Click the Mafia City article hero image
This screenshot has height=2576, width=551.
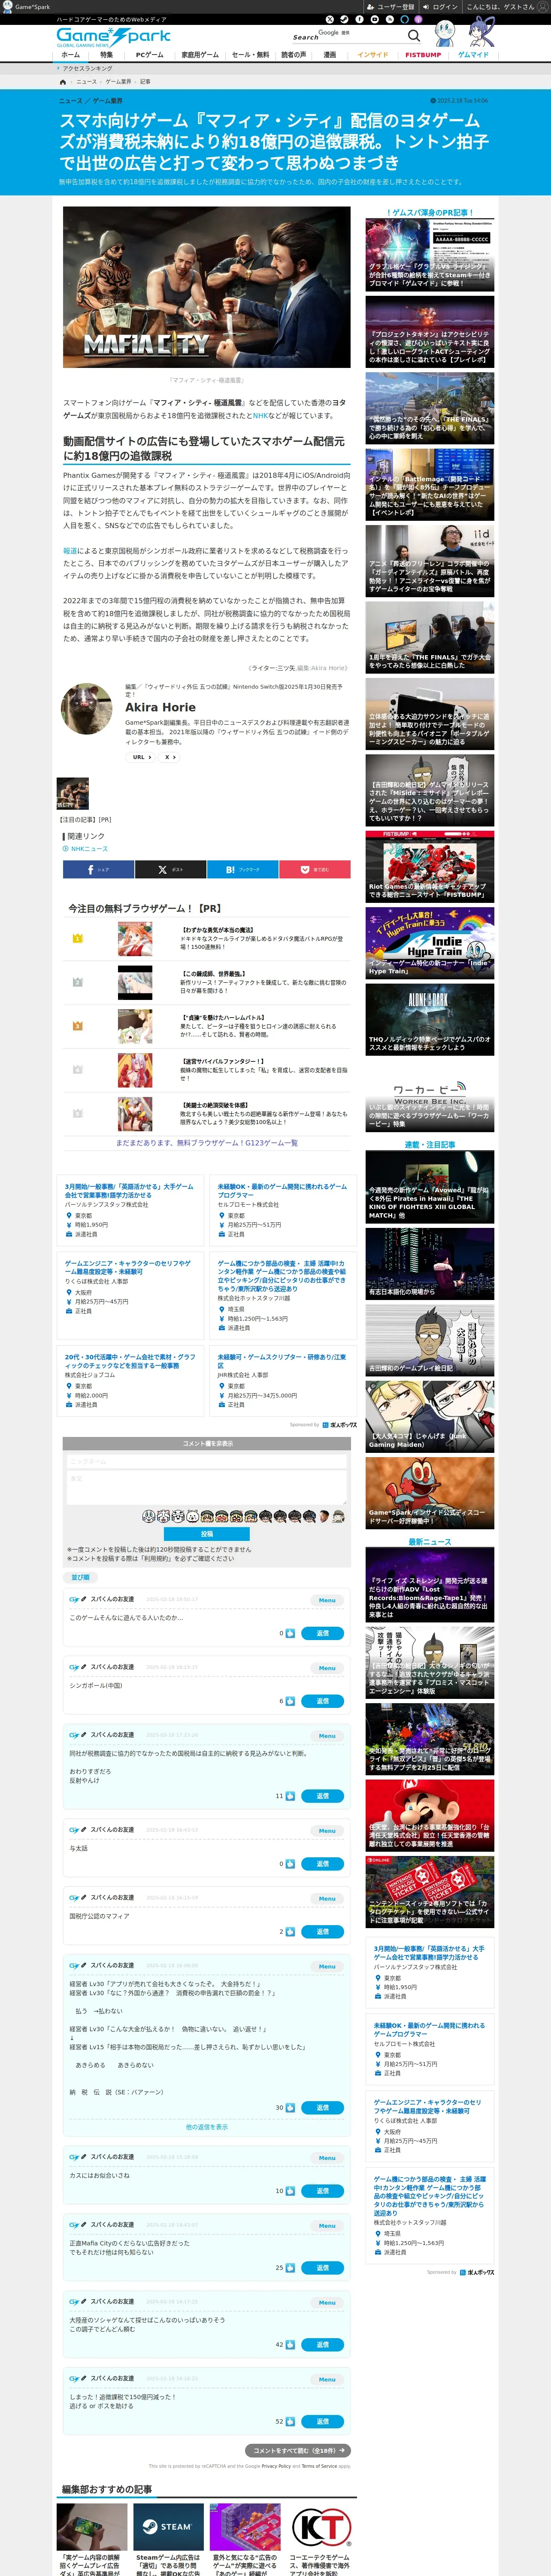[207, 287]
